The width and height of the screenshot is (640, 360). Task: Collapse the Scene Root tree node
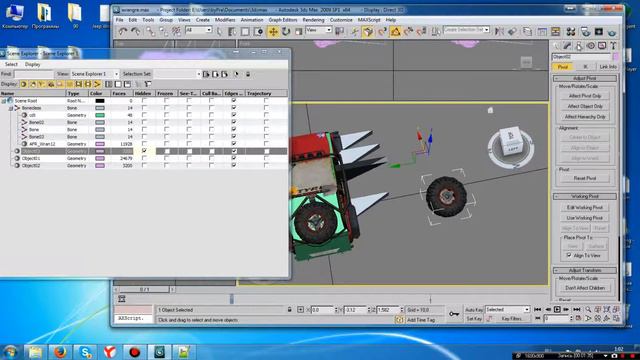click(x=4, y=101)
